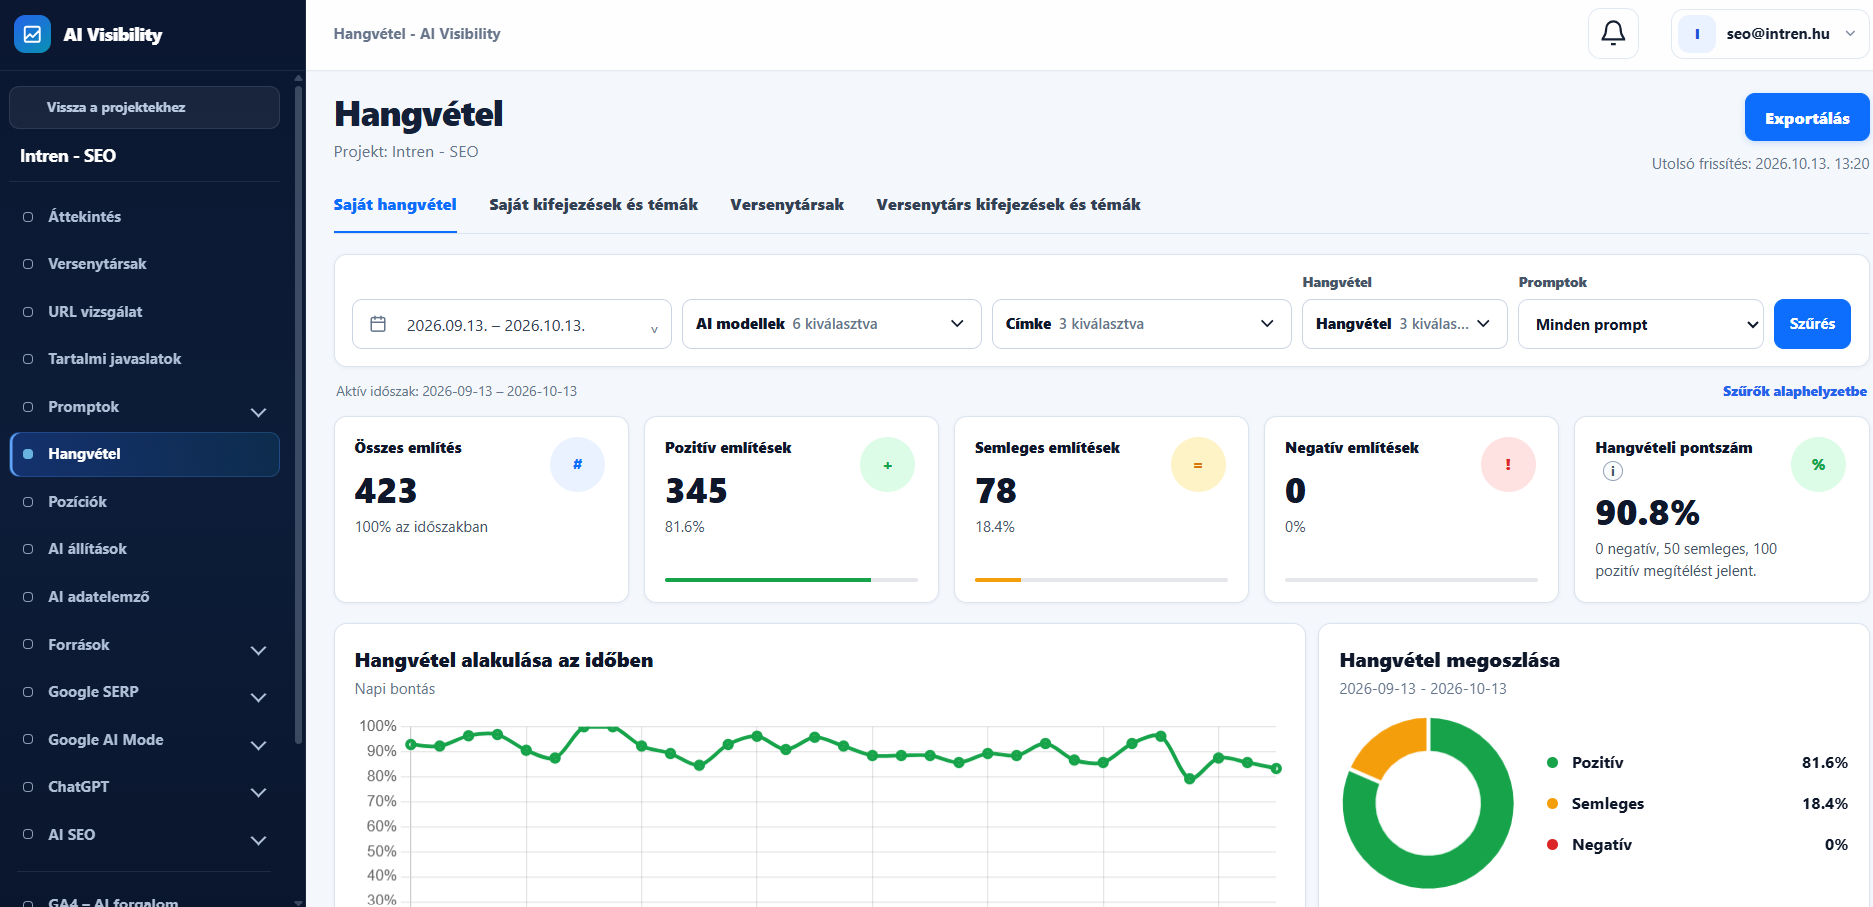Click the Szűrés button
1873x907 pixels.
coord(1812,324)
